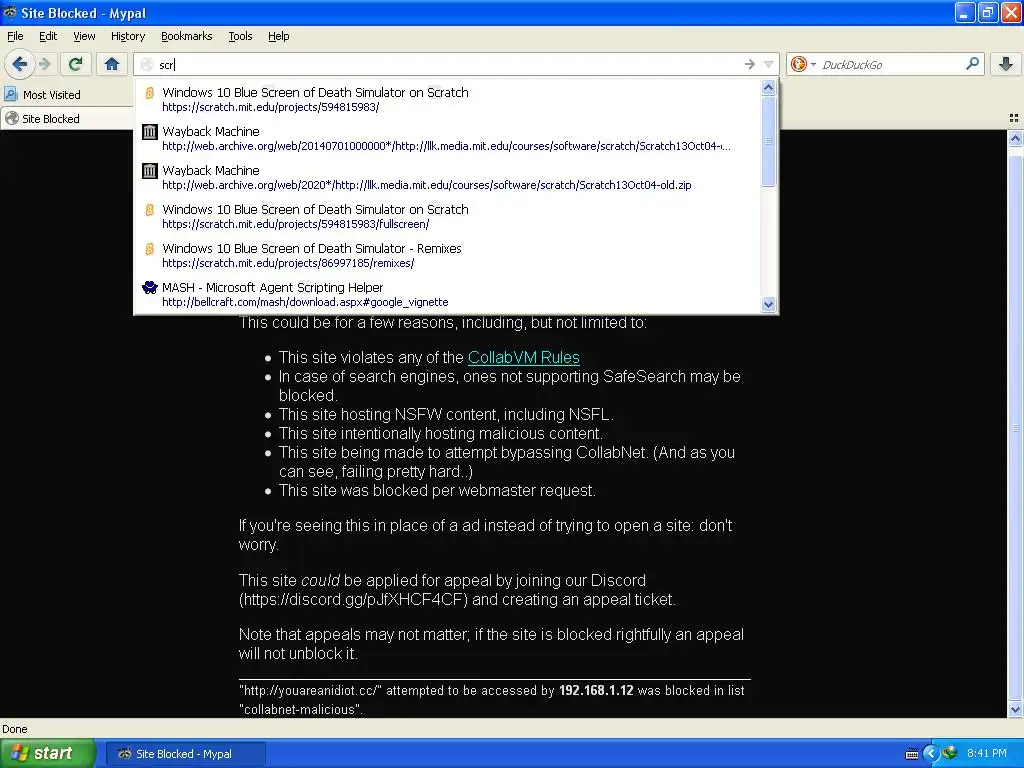Image resolution: width=1024 pixels, height=768 pixels.
Task: Open the Downloads arrow button
Action: (x=1006, y=63)
